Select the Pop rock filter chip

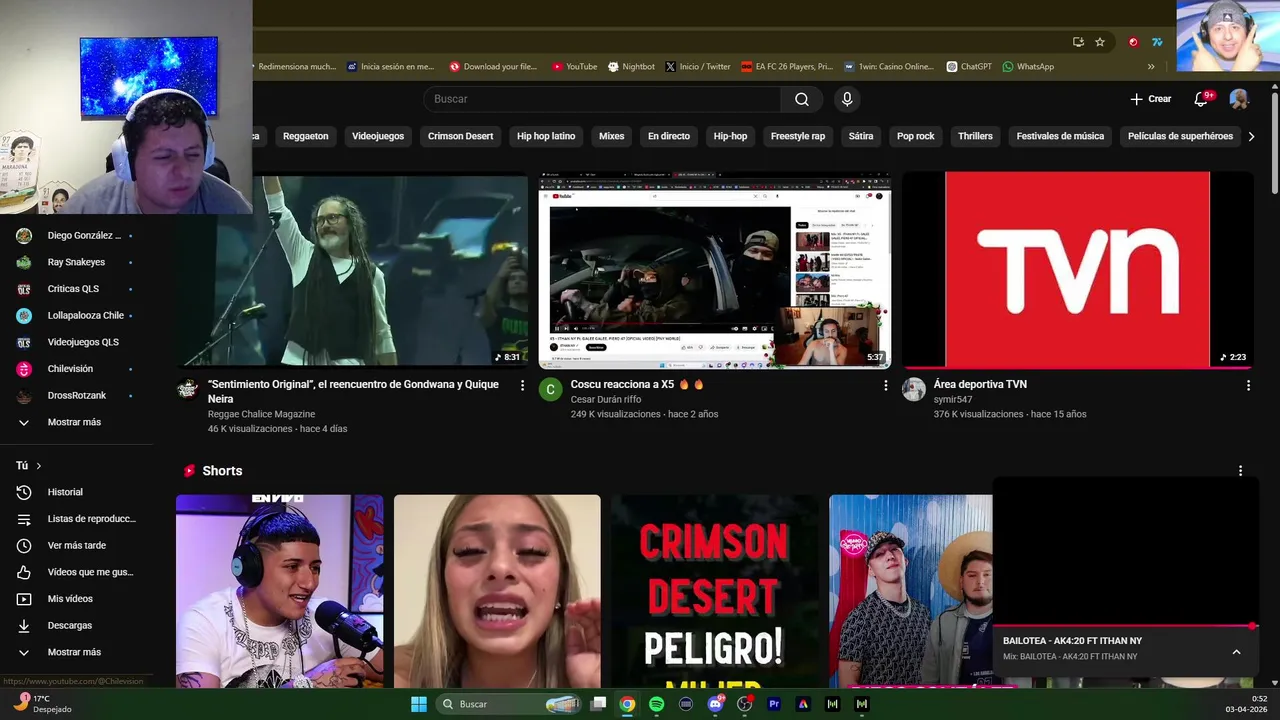(x=915, y=136)
